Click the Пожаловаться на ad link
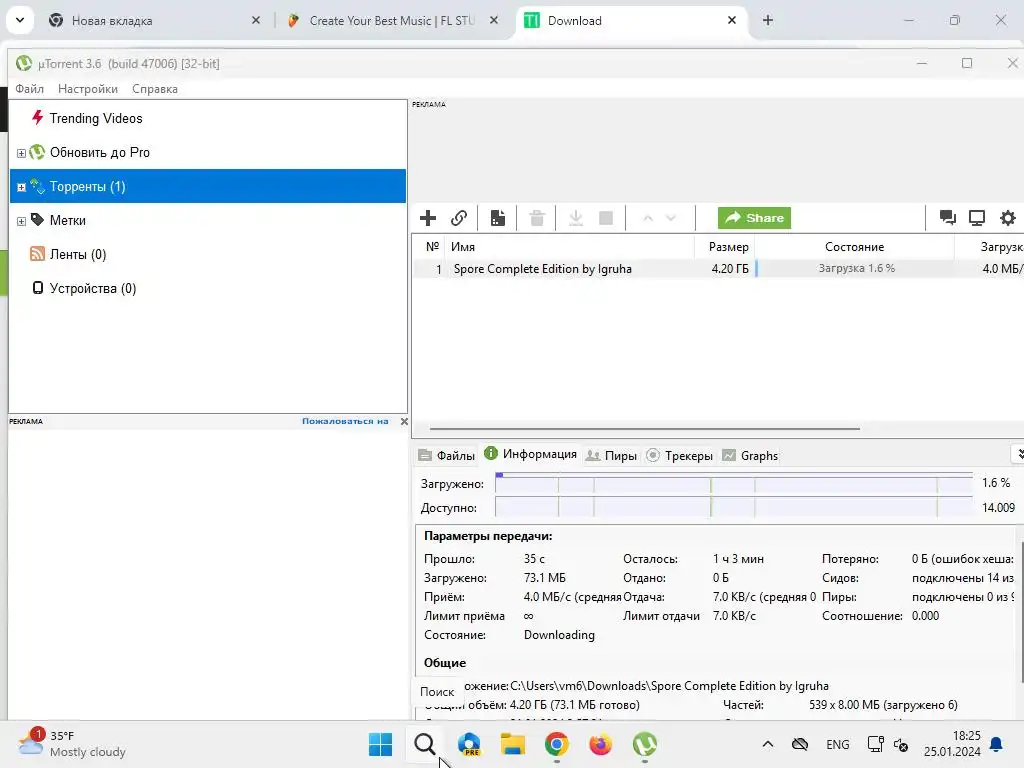The image size is (1024, 768). (345, 421)
